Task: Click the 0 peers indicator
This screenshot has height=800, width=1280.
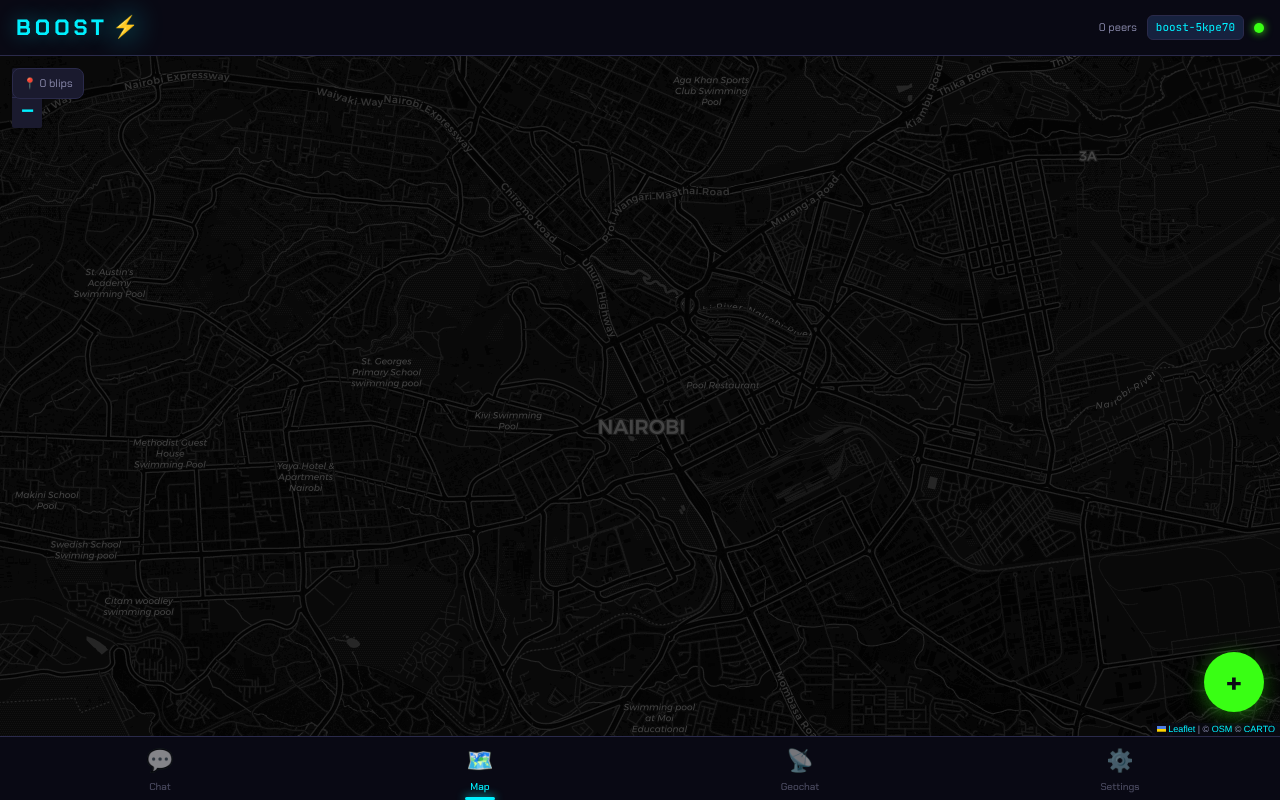Action: tap(1117, 27)
